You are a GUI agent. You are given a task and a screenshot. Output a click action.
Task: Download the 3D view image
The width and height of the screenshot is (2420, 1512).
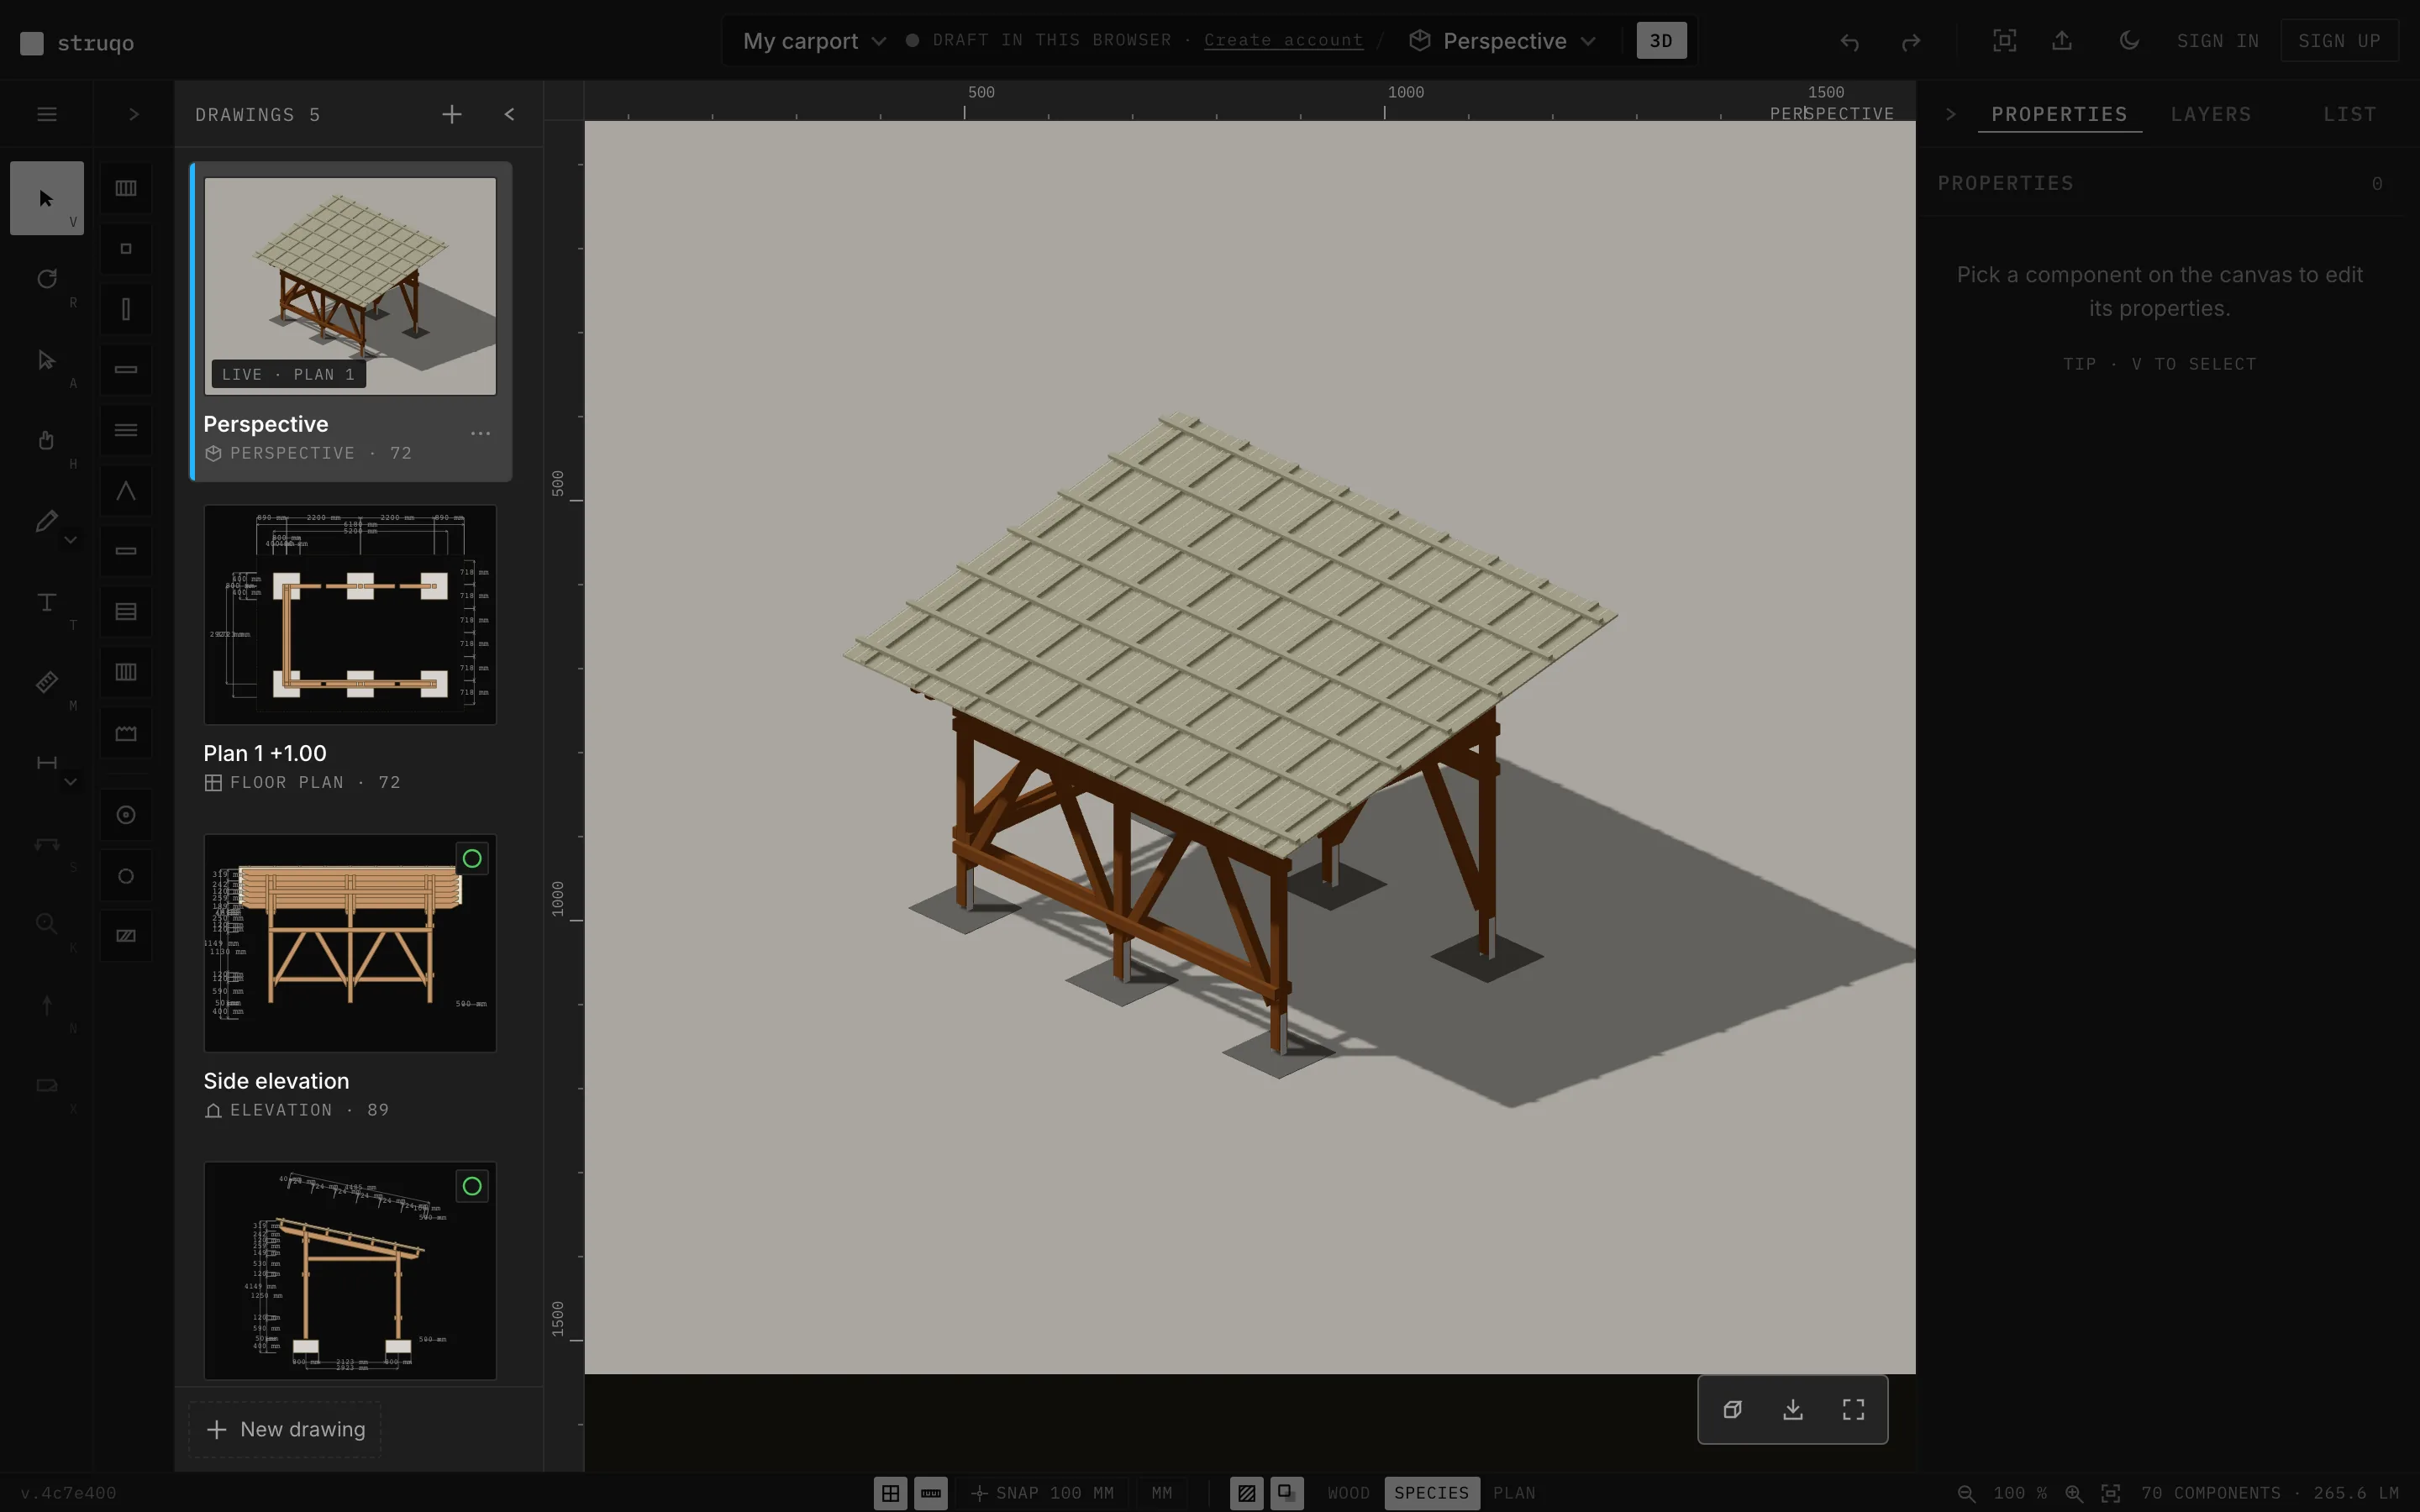tap(1793, 1410)
